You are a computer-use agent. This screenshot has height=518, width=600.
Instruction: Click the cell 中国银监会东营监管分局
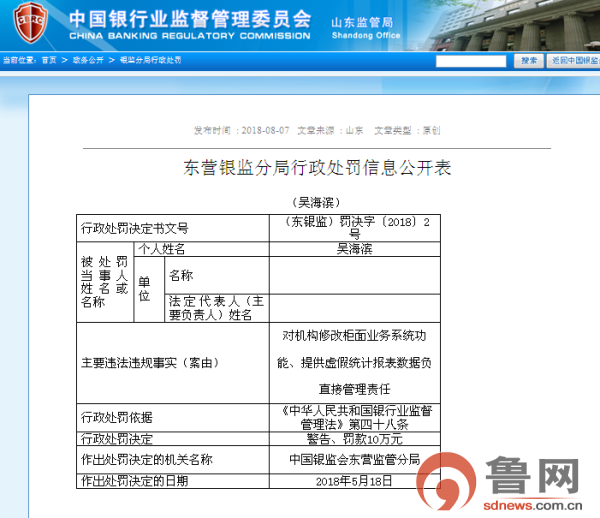[355, 459]
